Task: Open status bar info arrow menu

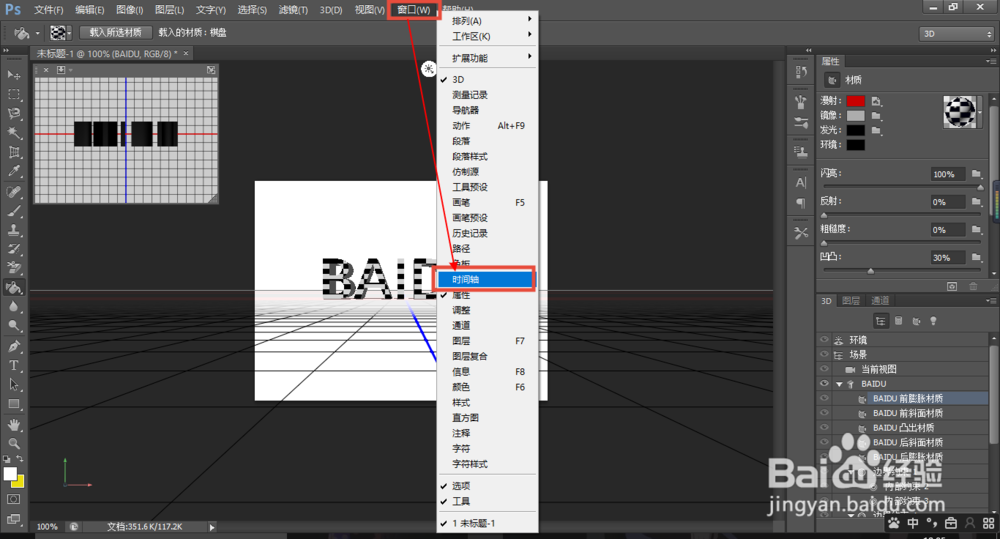Action: [212, 527]
